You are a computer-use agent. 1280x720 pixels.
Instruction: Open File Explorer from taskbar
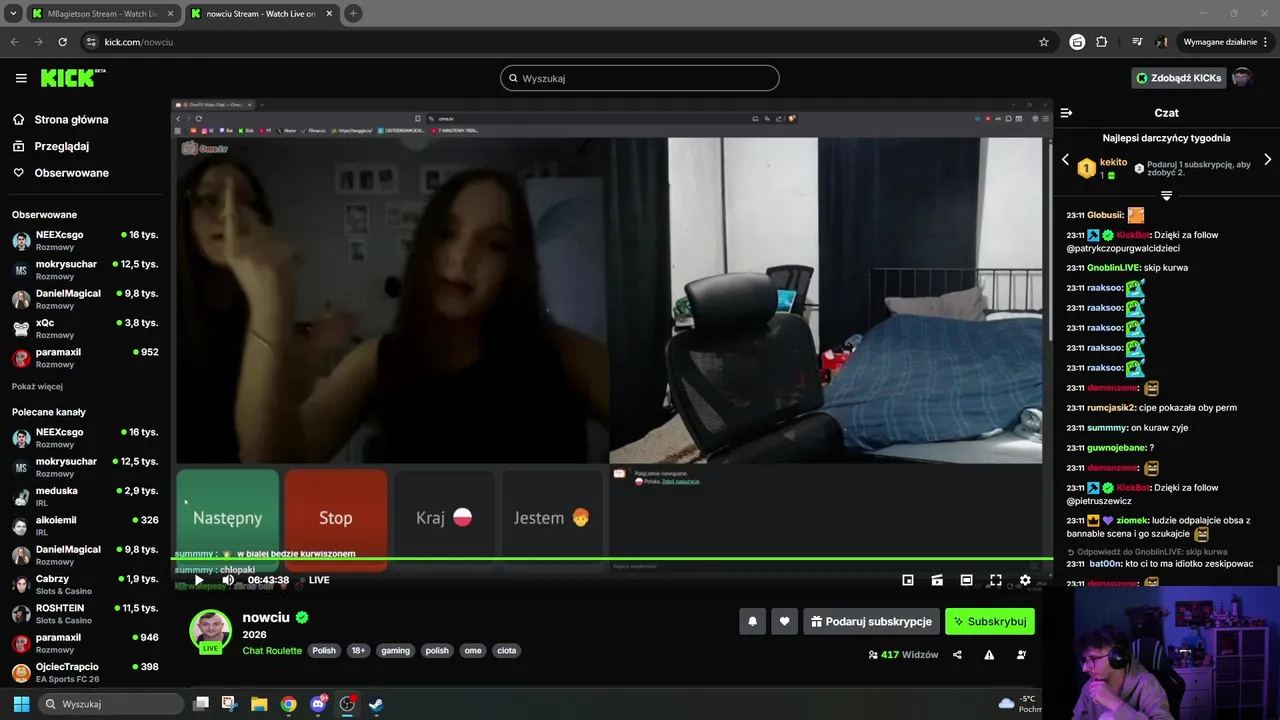coord(259,704)
